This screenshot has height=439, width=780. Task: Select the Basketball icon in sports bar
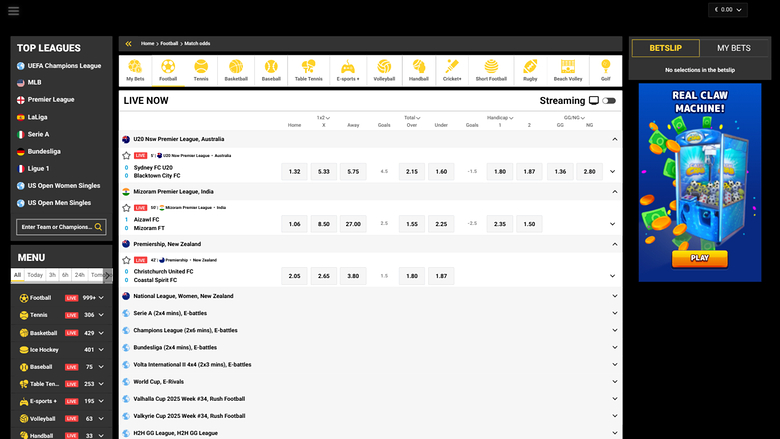tap(236, 69)
